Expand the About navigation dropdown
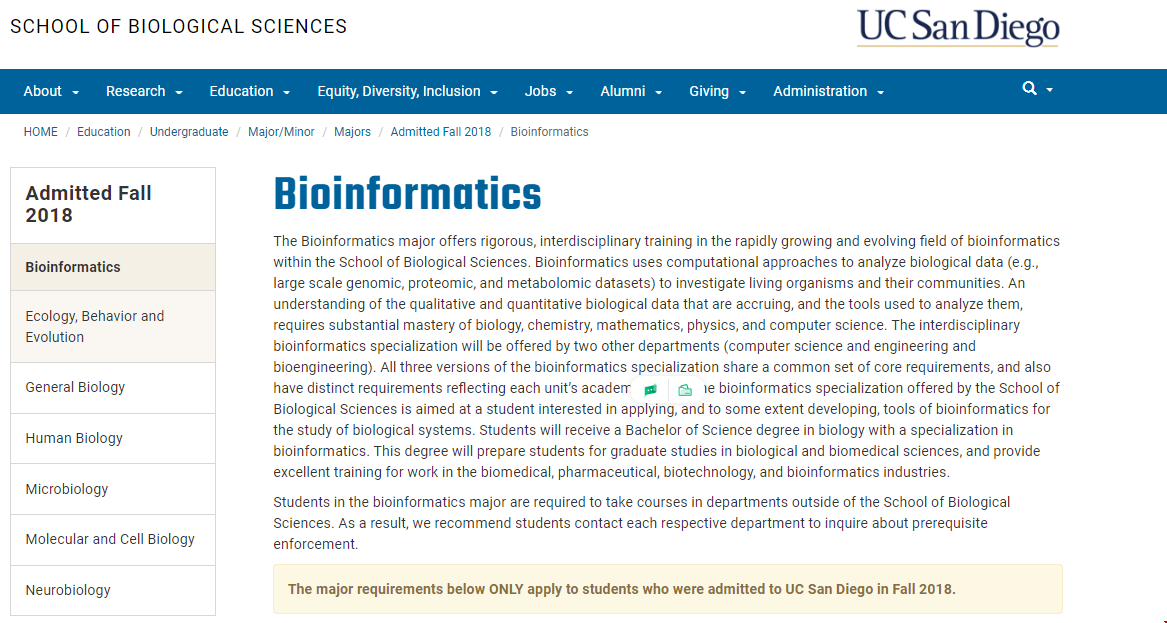 [x=43, y=91]
